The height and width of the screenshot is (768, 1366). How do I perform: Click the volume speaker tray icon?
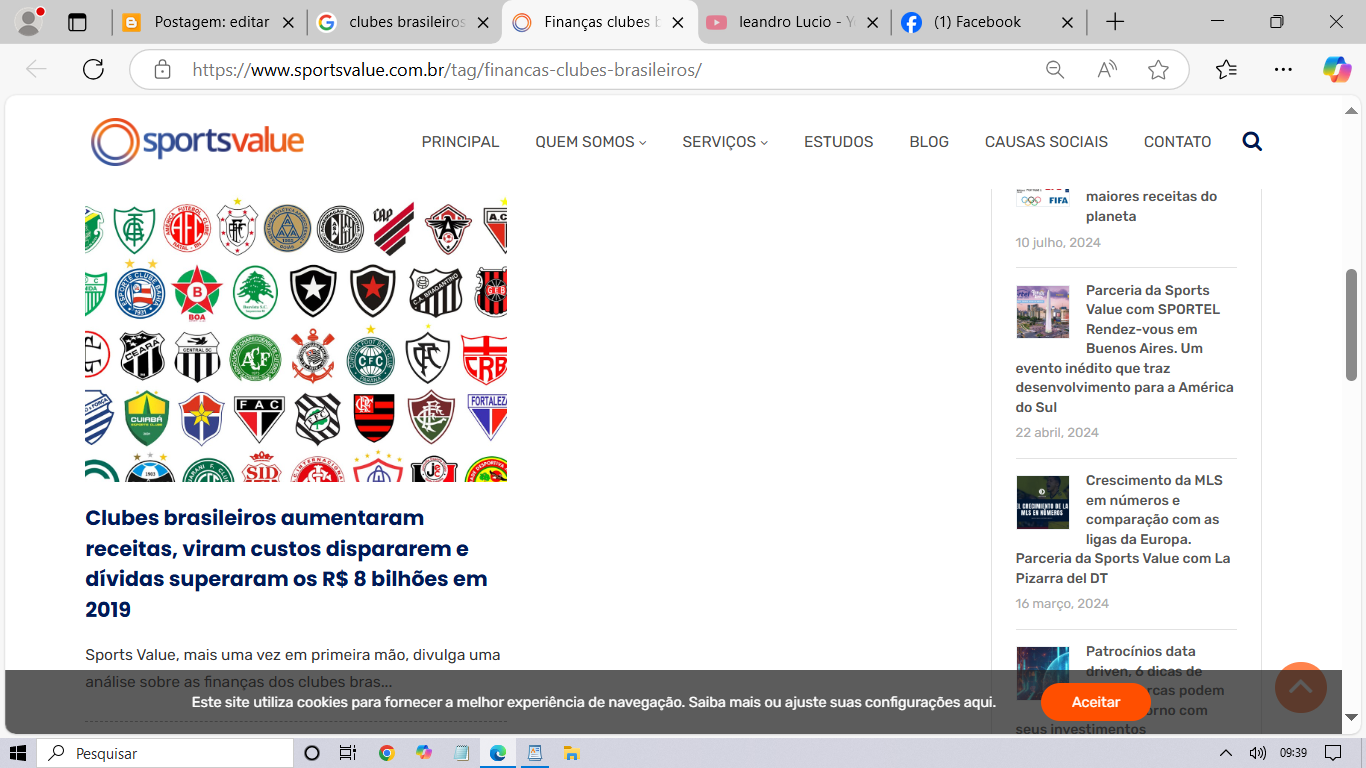[x=1257, y=753]
